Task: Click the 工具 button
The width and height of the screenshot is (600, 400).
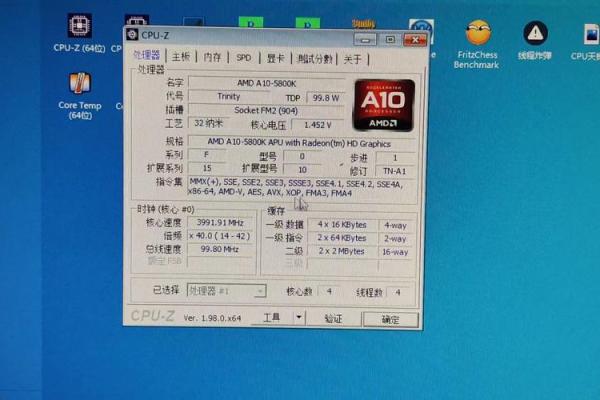Action: 272,317
